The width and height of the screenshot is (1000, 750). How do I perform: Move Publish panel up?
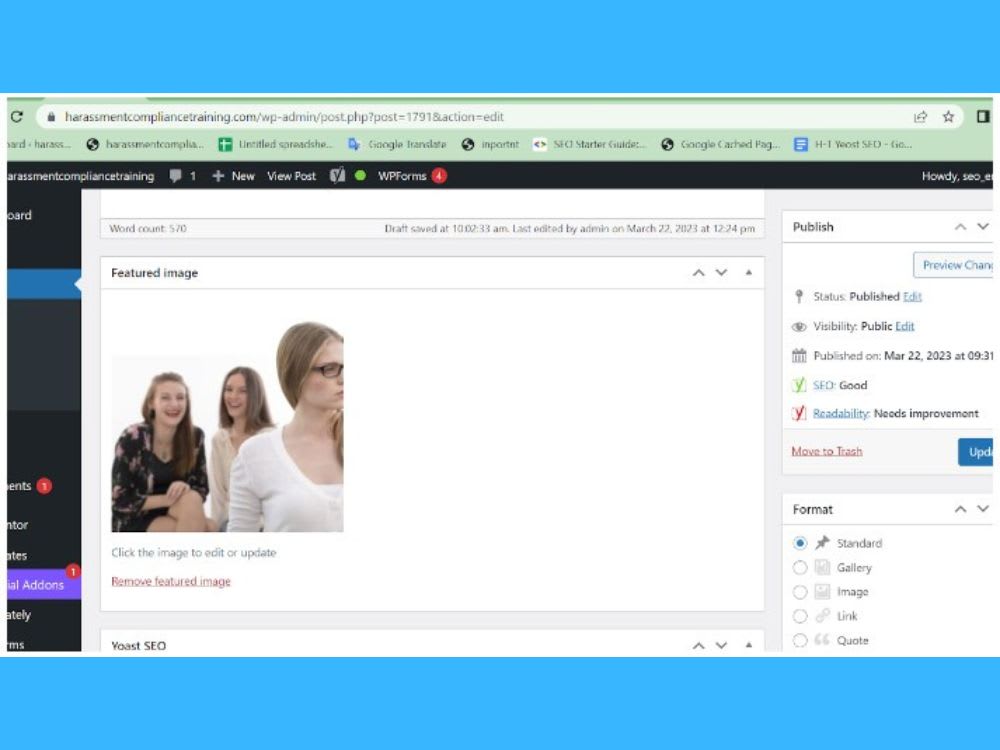click(960, 227)
